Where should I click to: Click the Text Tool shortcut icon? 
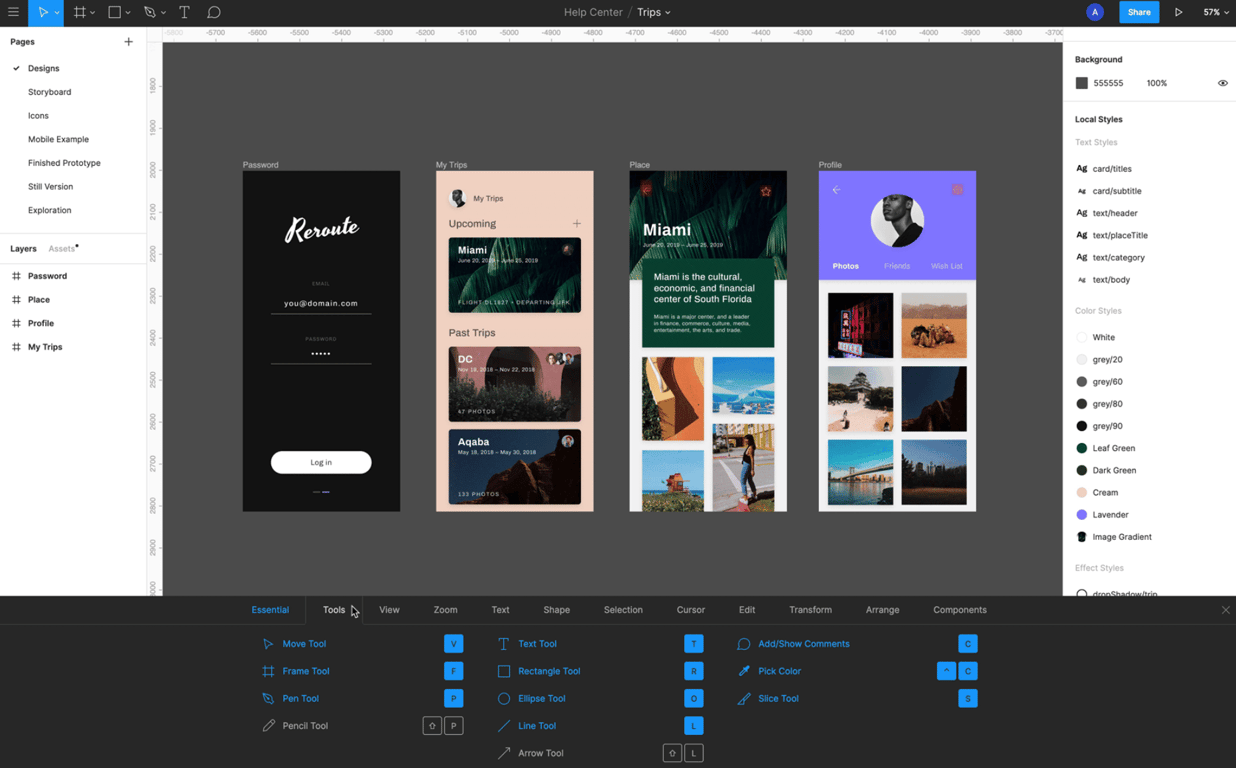pos(504,644)
